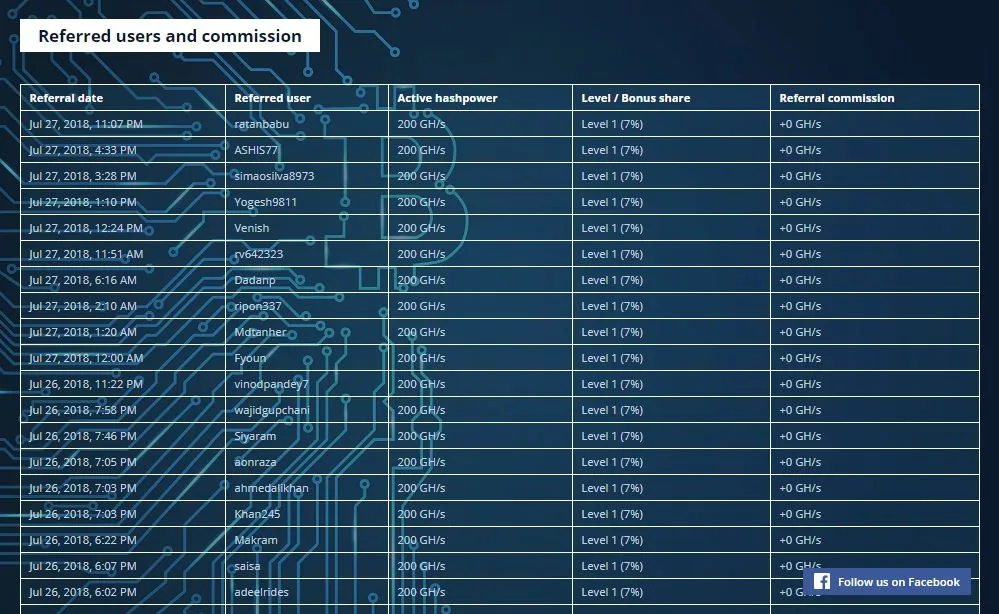Viewport: 999px width, 614px height.
Task: Click the Follow us on Facebook button
Action: [887, 582]
